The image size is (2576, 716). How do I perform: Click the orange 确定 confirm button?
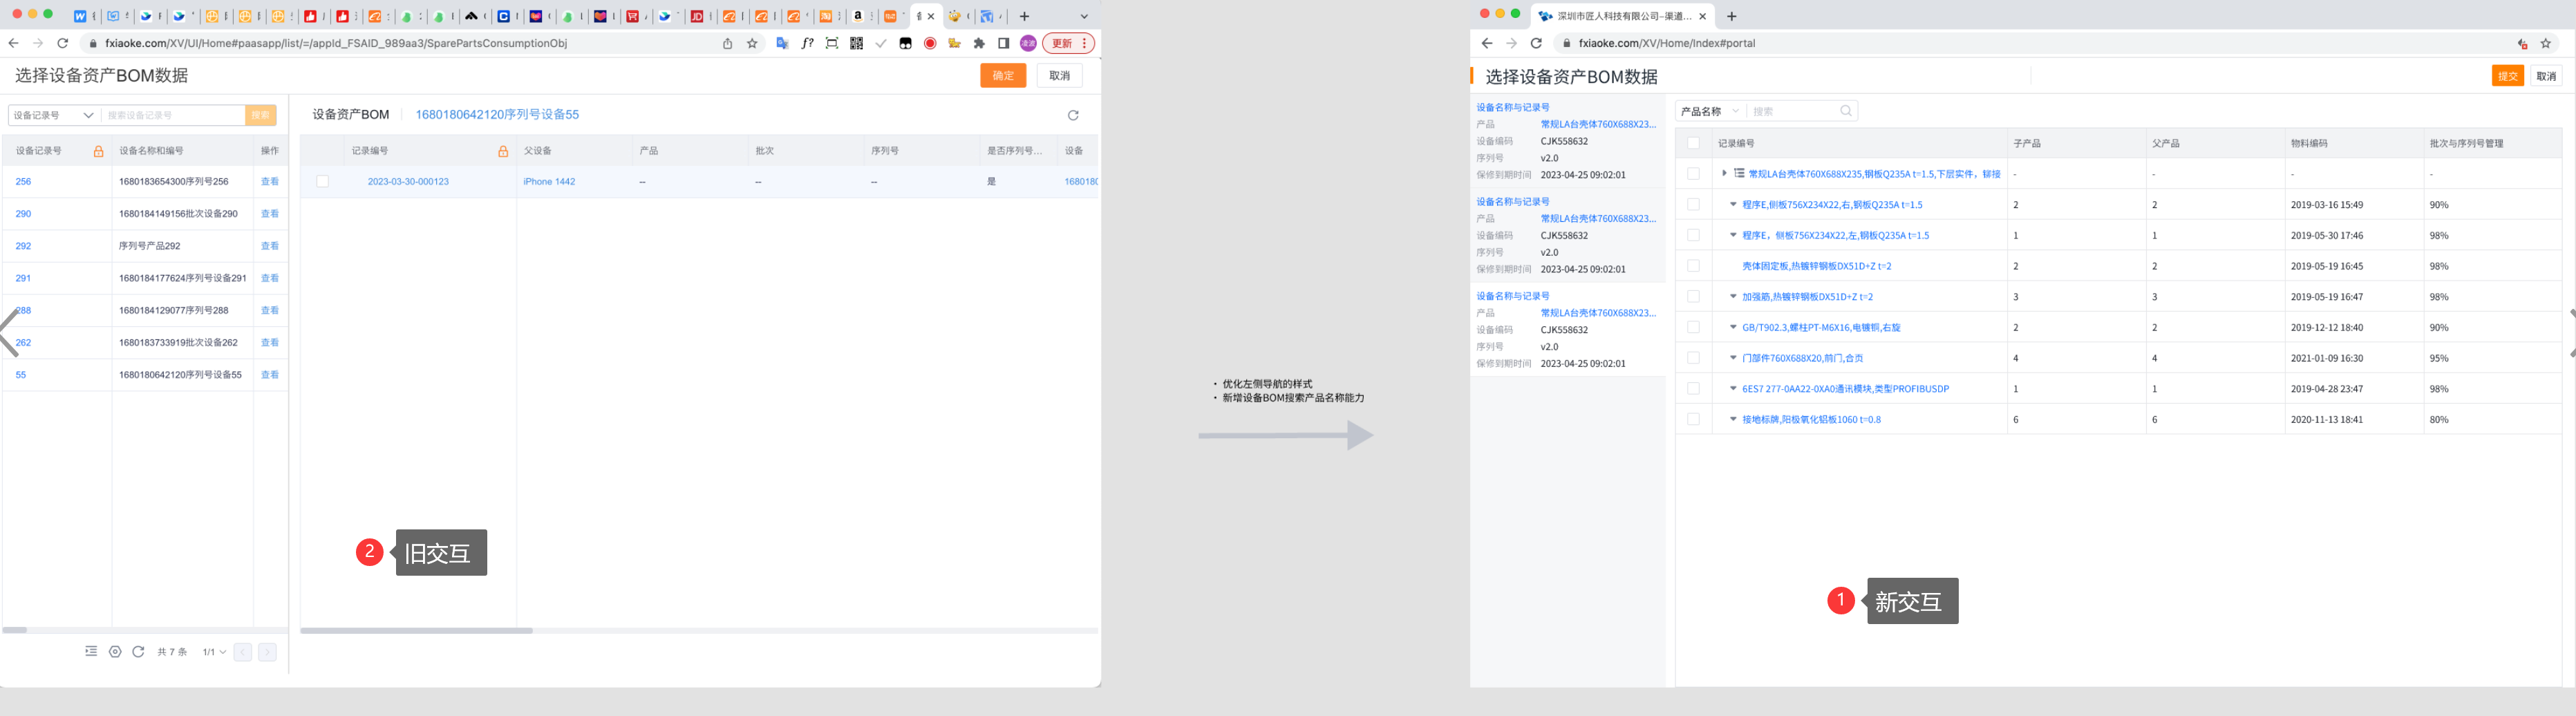1002,75
